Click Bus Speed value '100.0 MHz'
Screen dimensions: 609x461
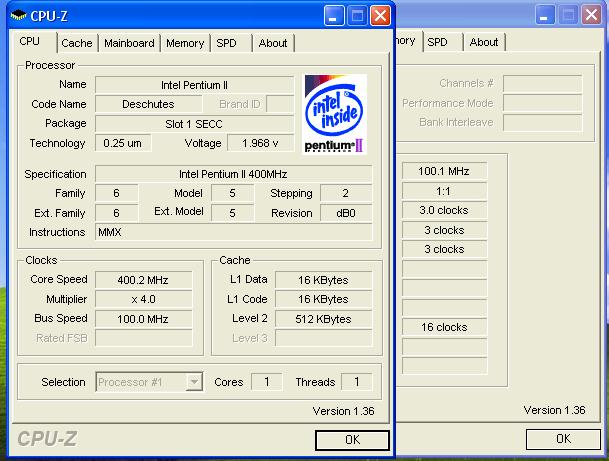tap(143, 319)
